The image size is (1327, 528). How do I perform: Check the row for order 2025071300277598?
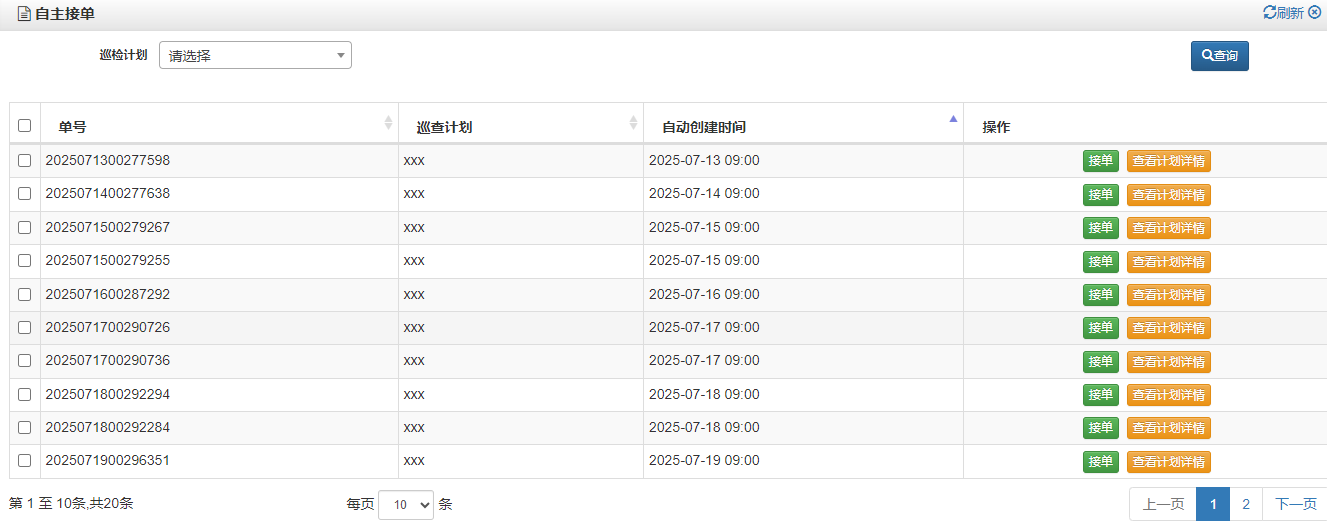pyautogui.click(x=25, y=161)
